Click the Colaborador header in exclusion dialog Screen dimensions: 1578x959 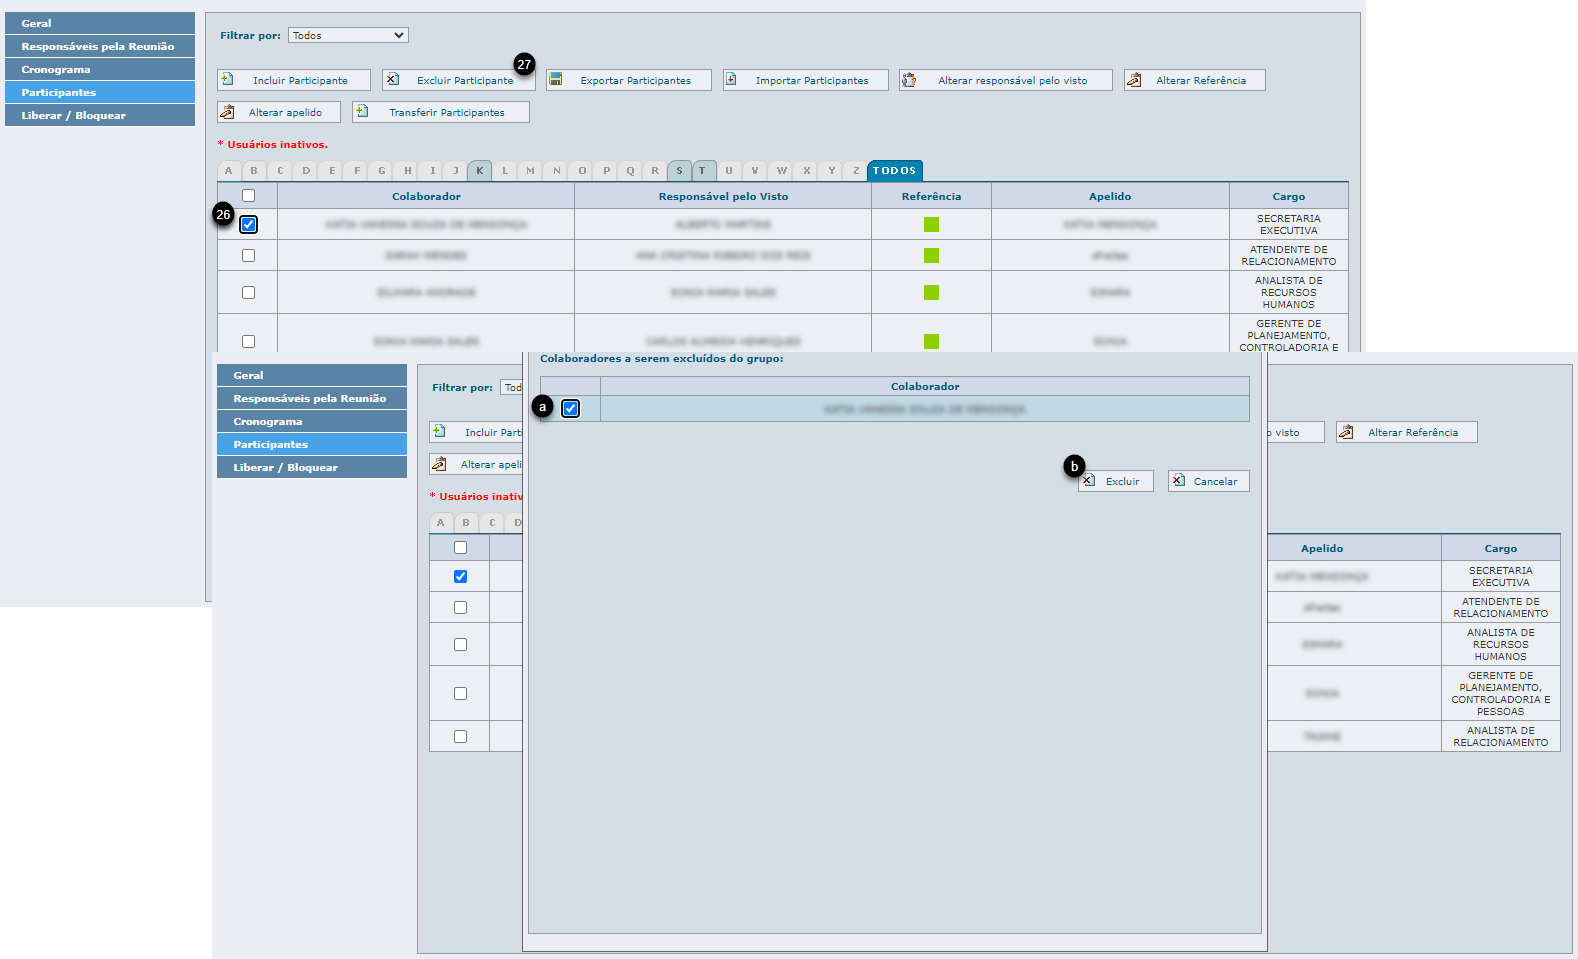pyautogui.click(x=925, y=387)
